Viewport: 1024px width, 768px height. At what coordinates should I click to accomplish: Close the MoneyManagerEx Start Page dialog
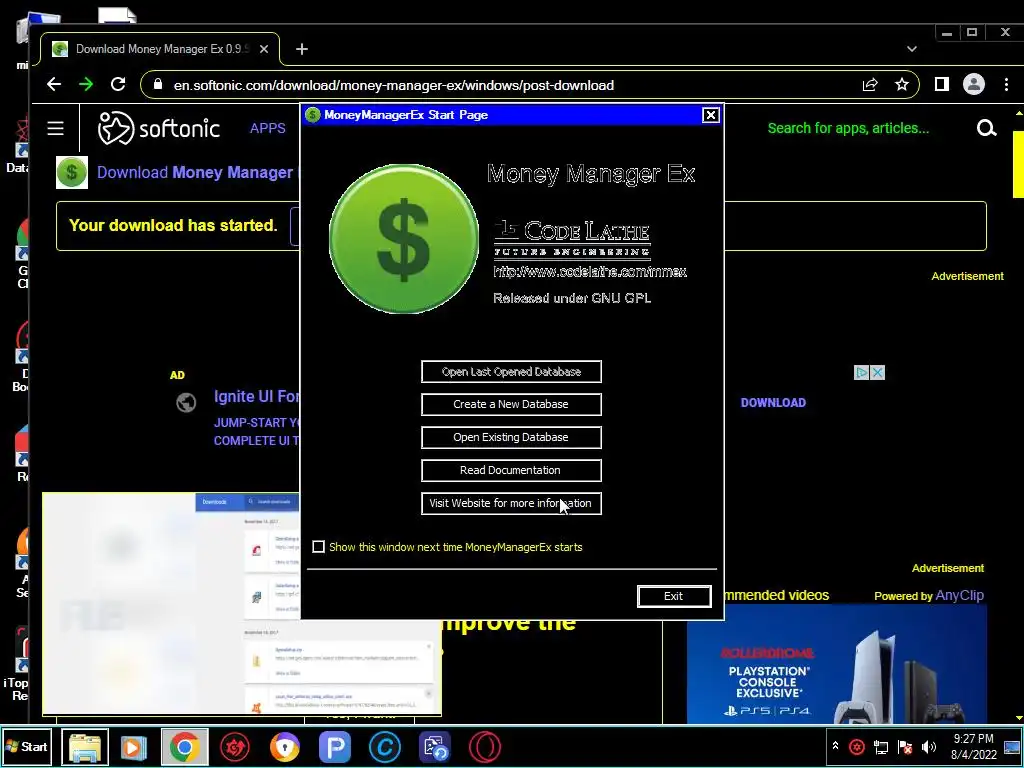(x=711, y=115)
